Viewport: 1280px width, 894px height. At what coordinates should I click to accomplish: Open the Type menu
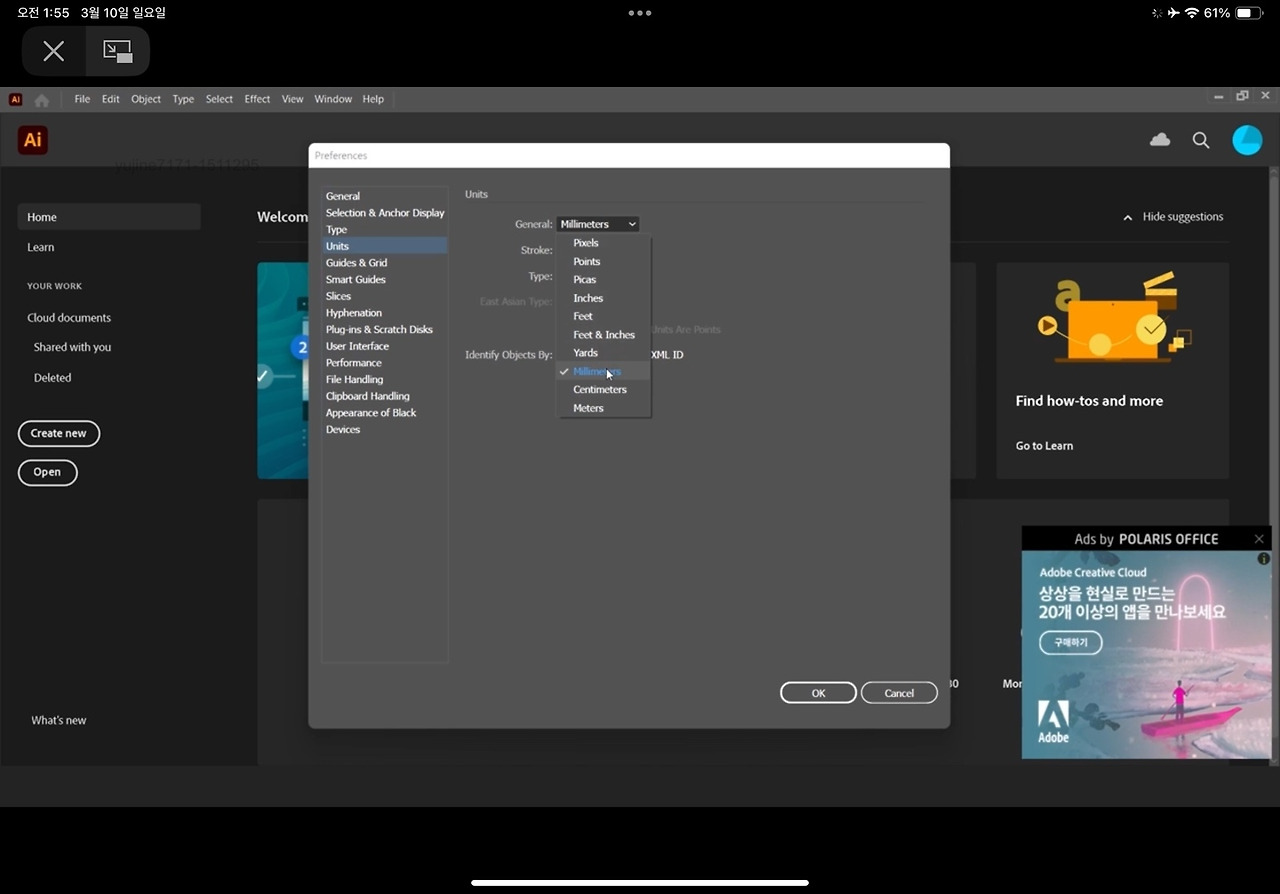coord(183,99)
